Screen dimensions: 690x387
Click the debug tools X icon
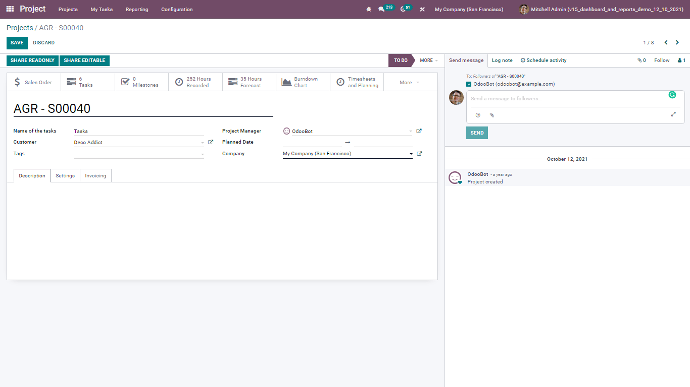tap(422, 9)
